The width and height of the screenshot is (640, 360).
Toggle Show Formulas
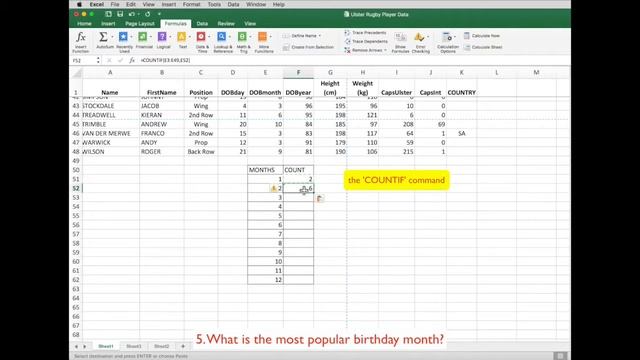pyautogui.click(x=400, y=42)
